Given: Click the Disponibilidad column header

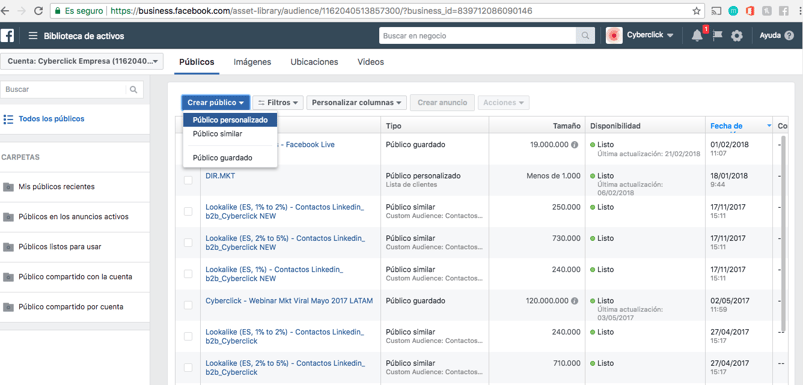Looking at the screenshot, I should (615, 126).
